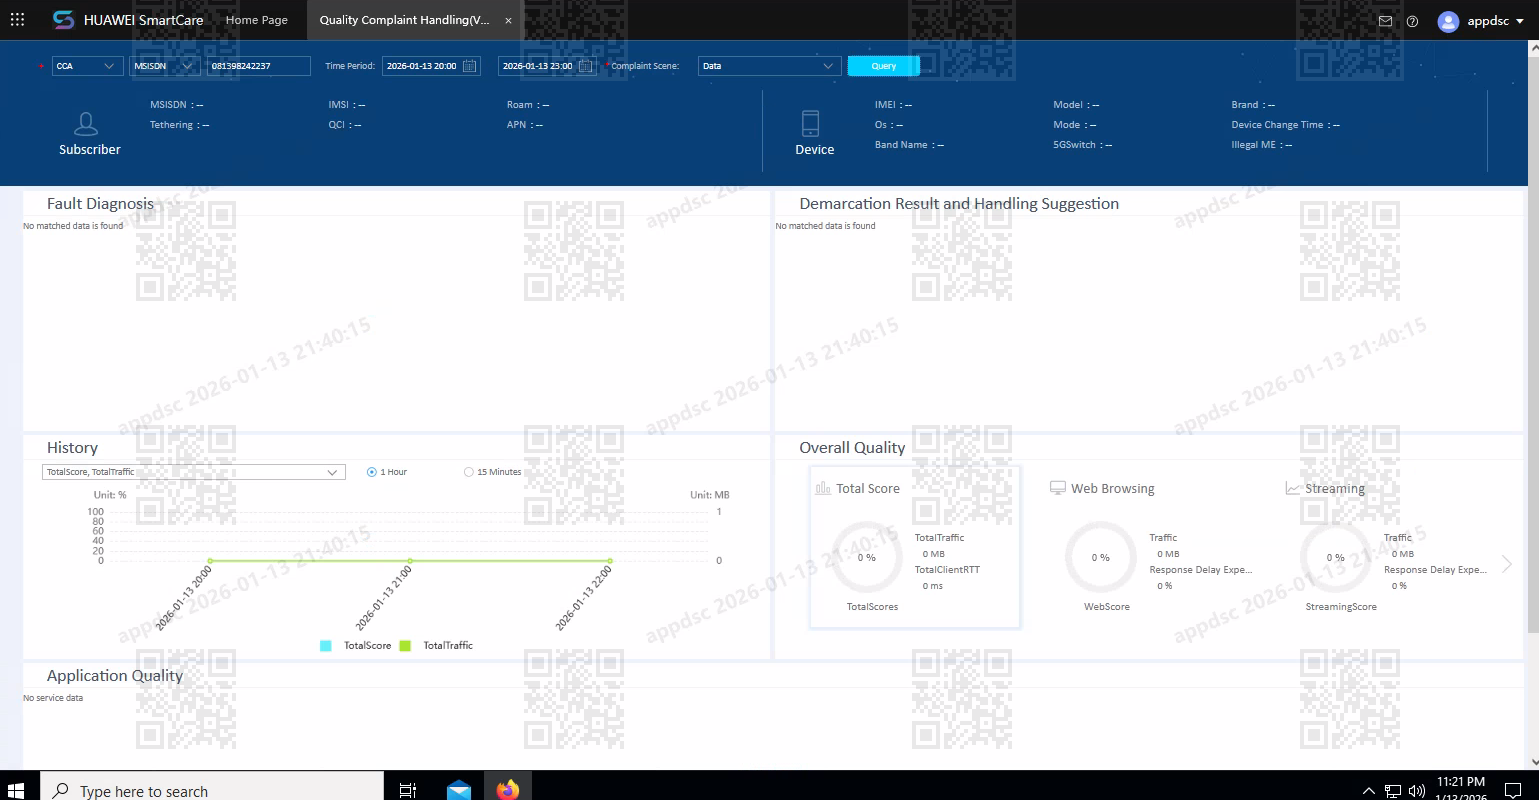This screenshot has height=800, width=1539.
Task: Select the StreamingScore 0 % gauge
Action: tap(1335, 557)
